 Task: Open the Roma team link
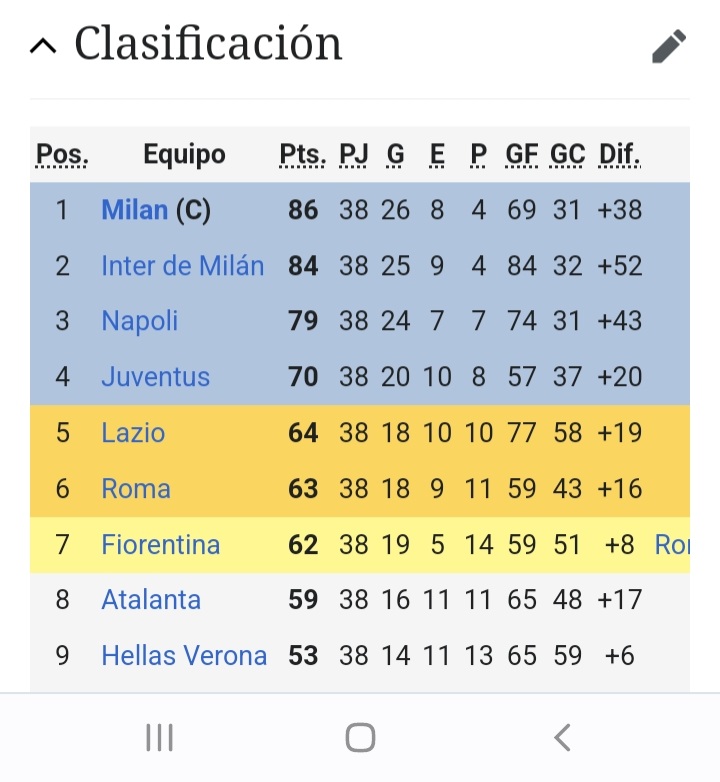(136, 488)
